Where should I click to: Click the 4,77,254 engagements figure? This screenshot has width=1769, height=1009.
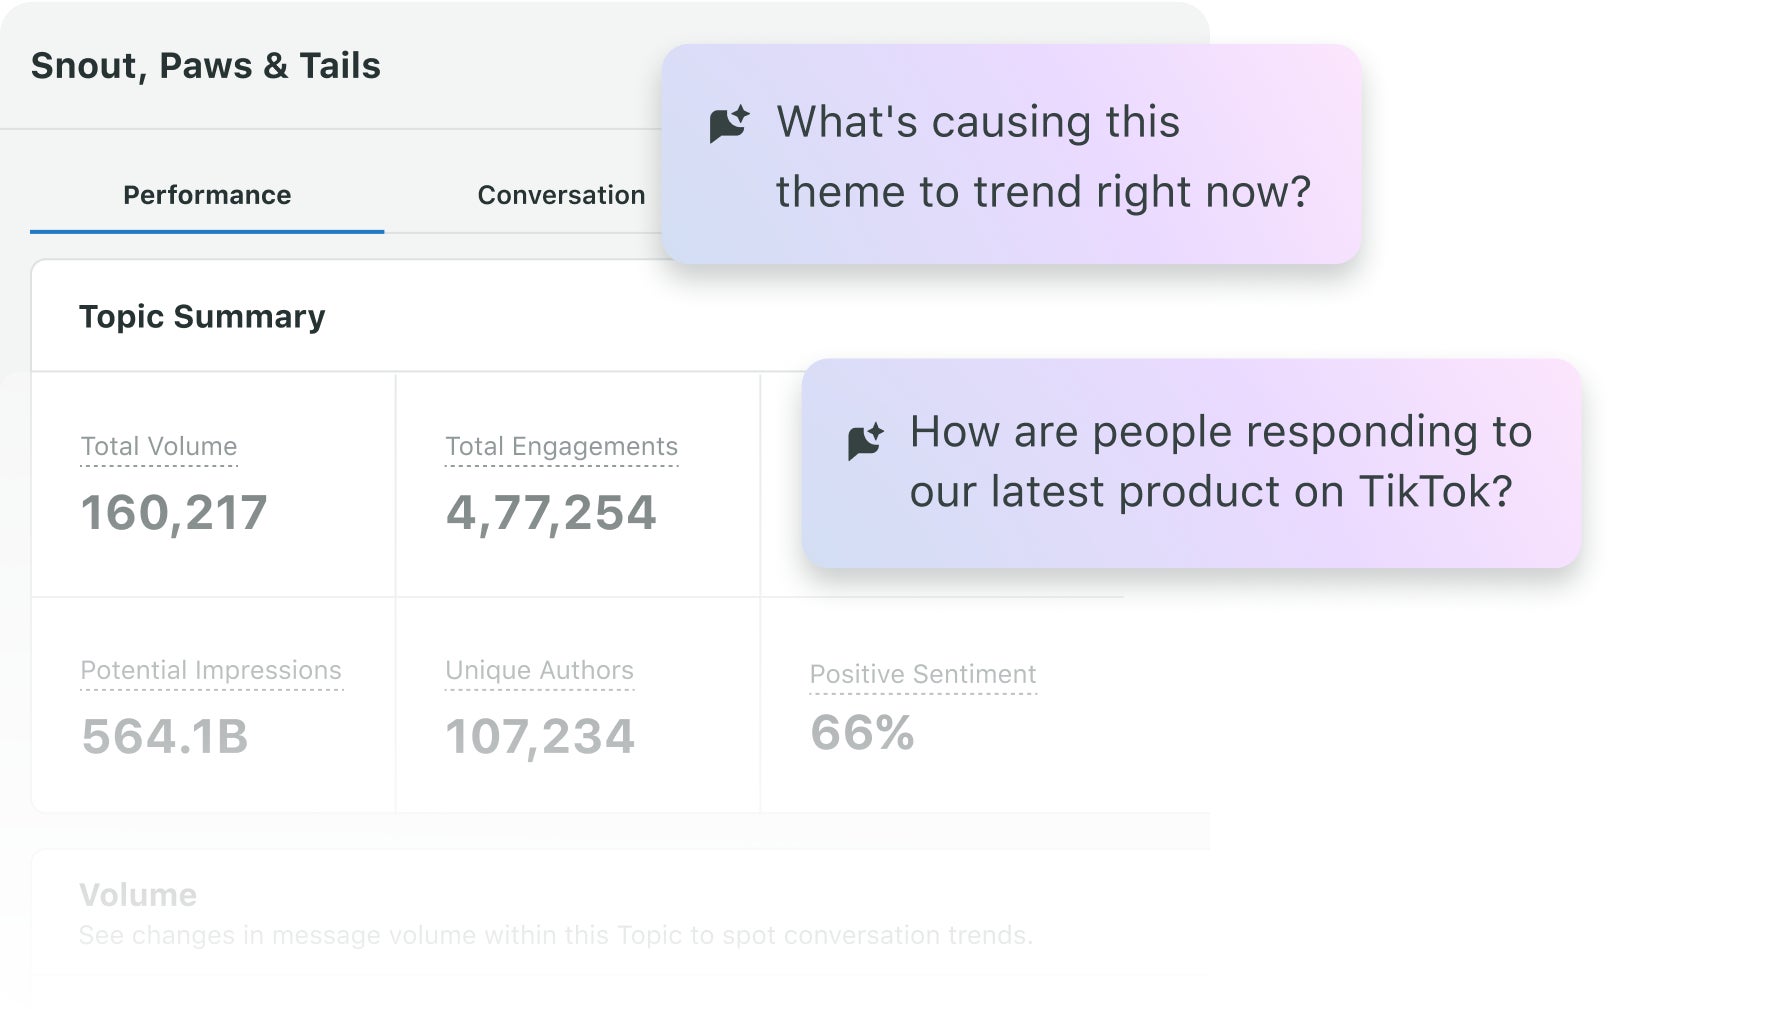pyautogui.click(x=552, y=513)
